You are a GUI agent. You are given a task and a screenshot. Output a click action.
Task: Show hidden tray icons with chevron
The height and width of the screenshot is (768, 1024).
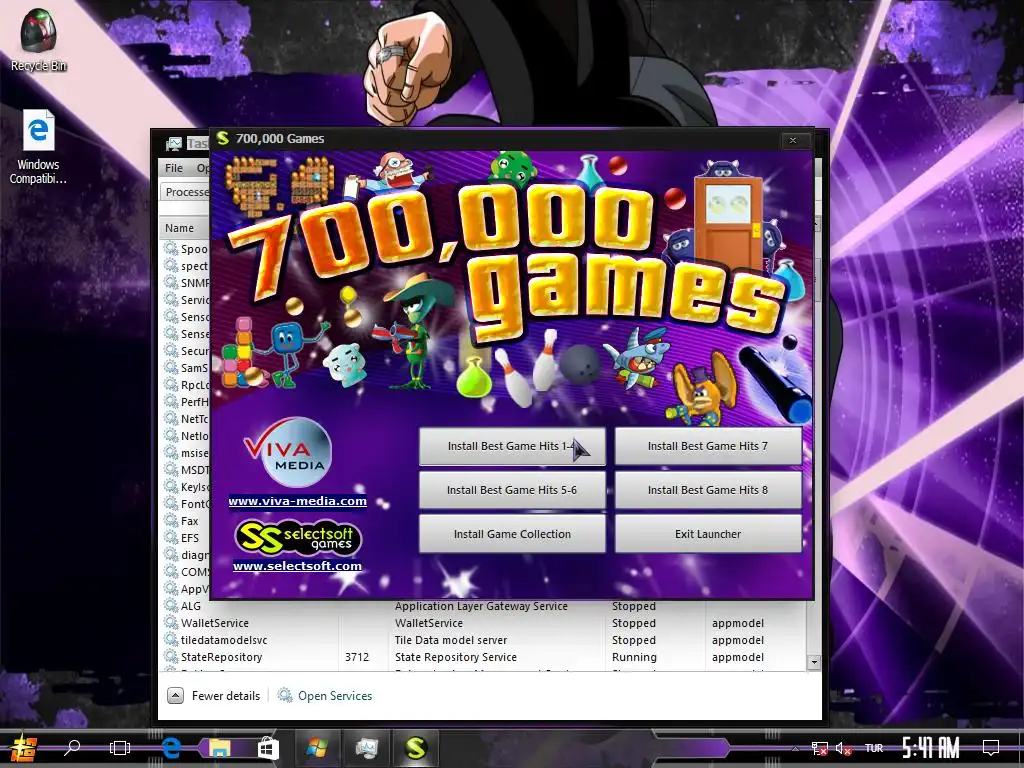click(795, 748)
